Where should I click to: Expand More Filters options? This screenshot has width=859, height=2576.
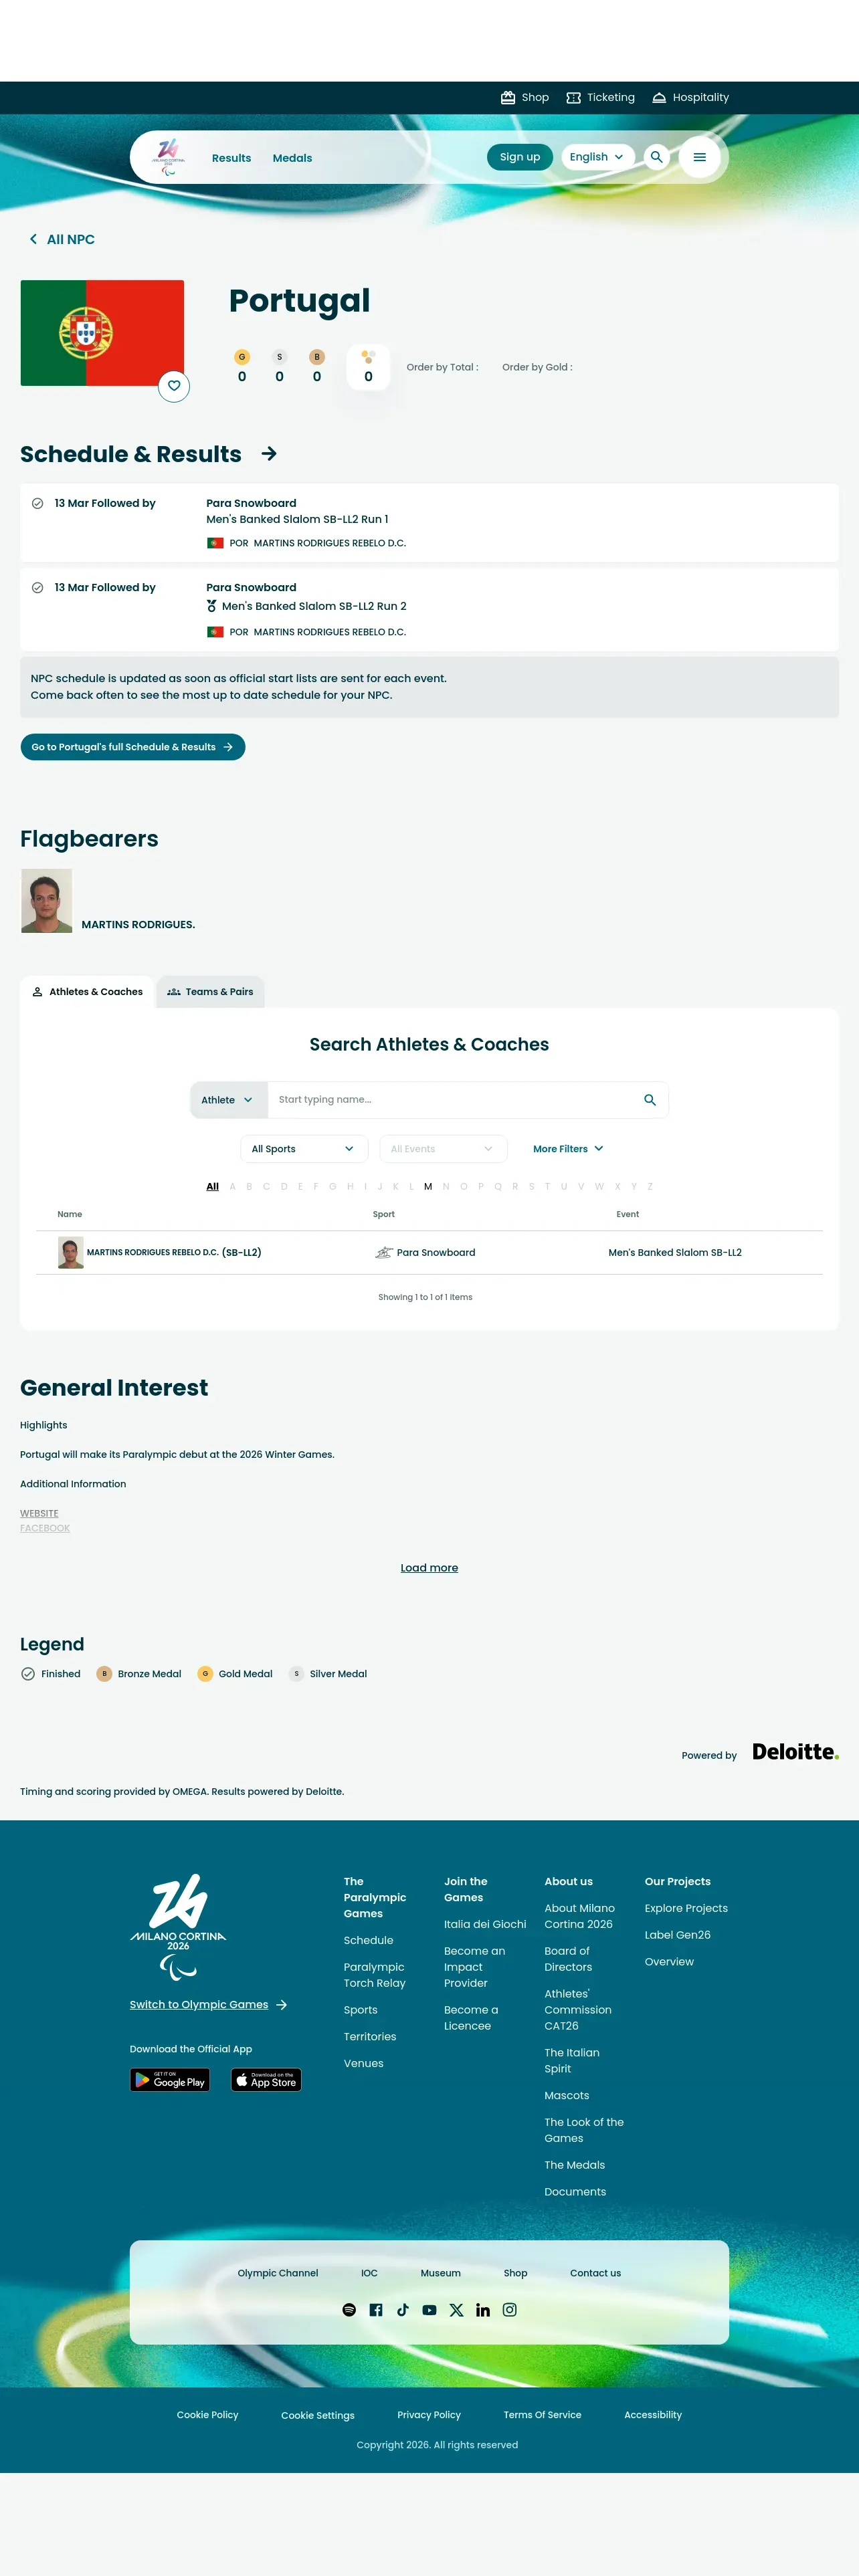coord(568,1149)
